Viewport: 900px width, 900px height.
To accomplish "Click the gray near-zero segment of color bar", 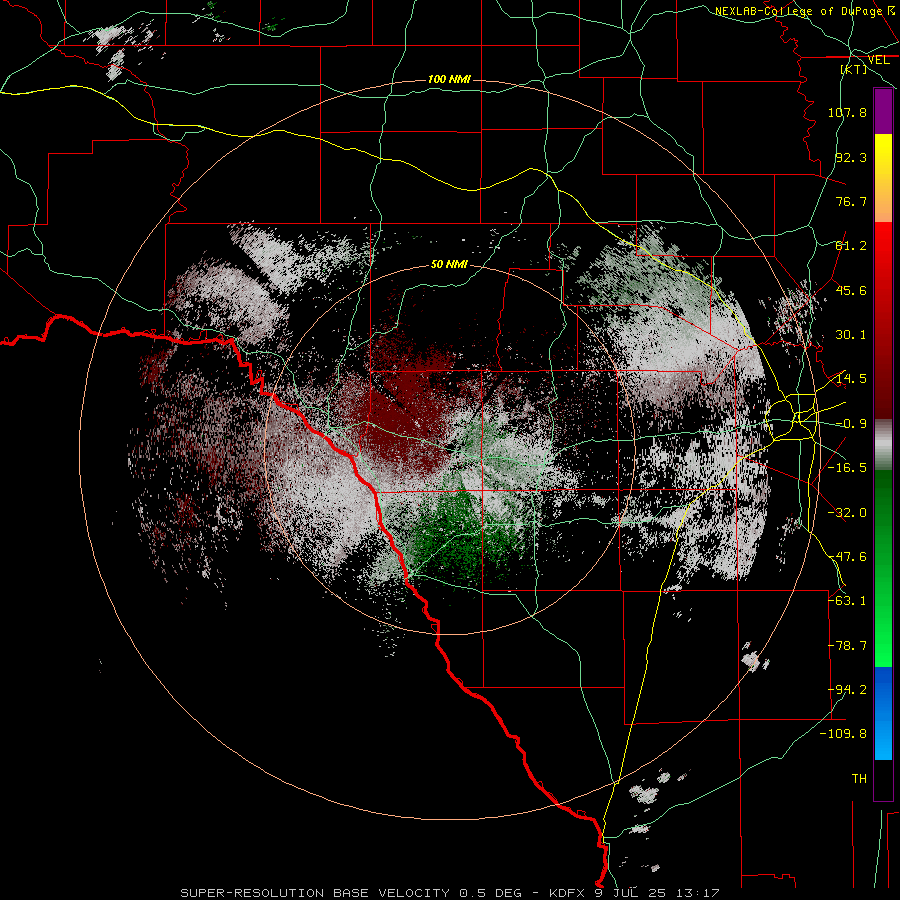I will [x=883, y=445].
